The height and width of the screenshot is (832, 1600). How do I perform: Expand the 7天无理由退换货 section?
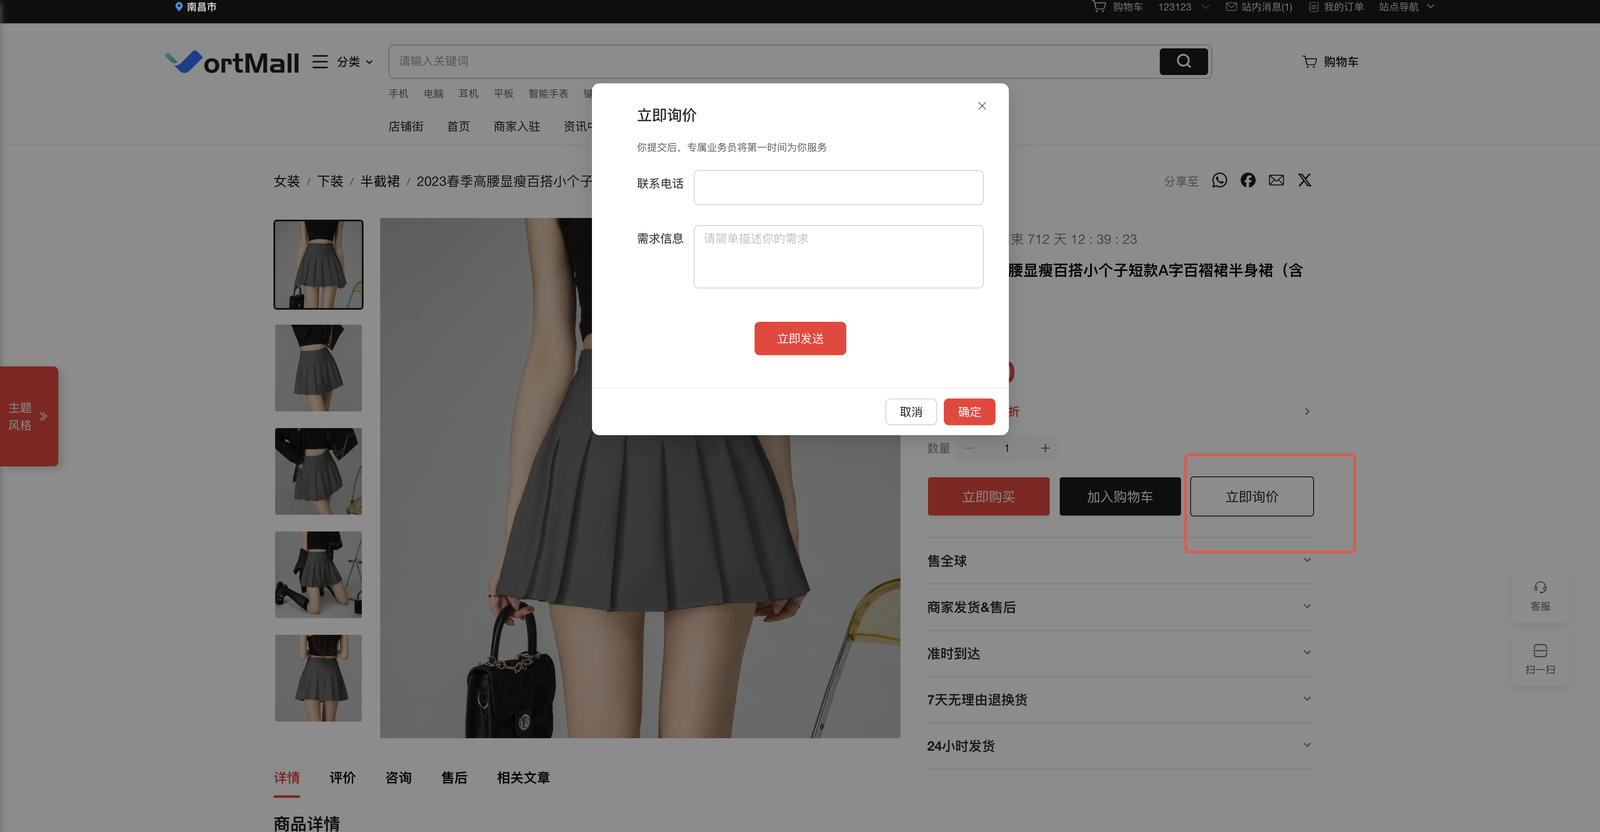(1306, 699)
